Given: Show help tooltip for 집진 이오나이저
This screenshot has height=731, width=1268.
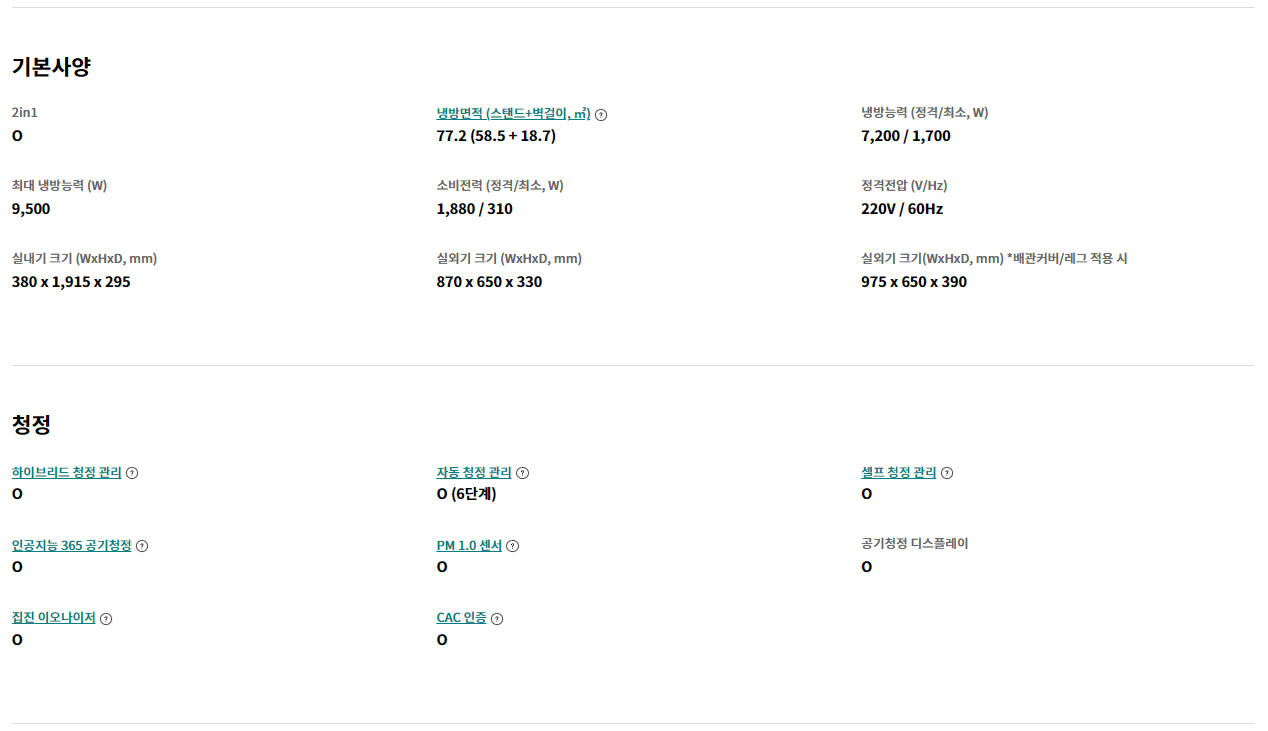Looking at the screenshot, I should [x=106, y=619].
